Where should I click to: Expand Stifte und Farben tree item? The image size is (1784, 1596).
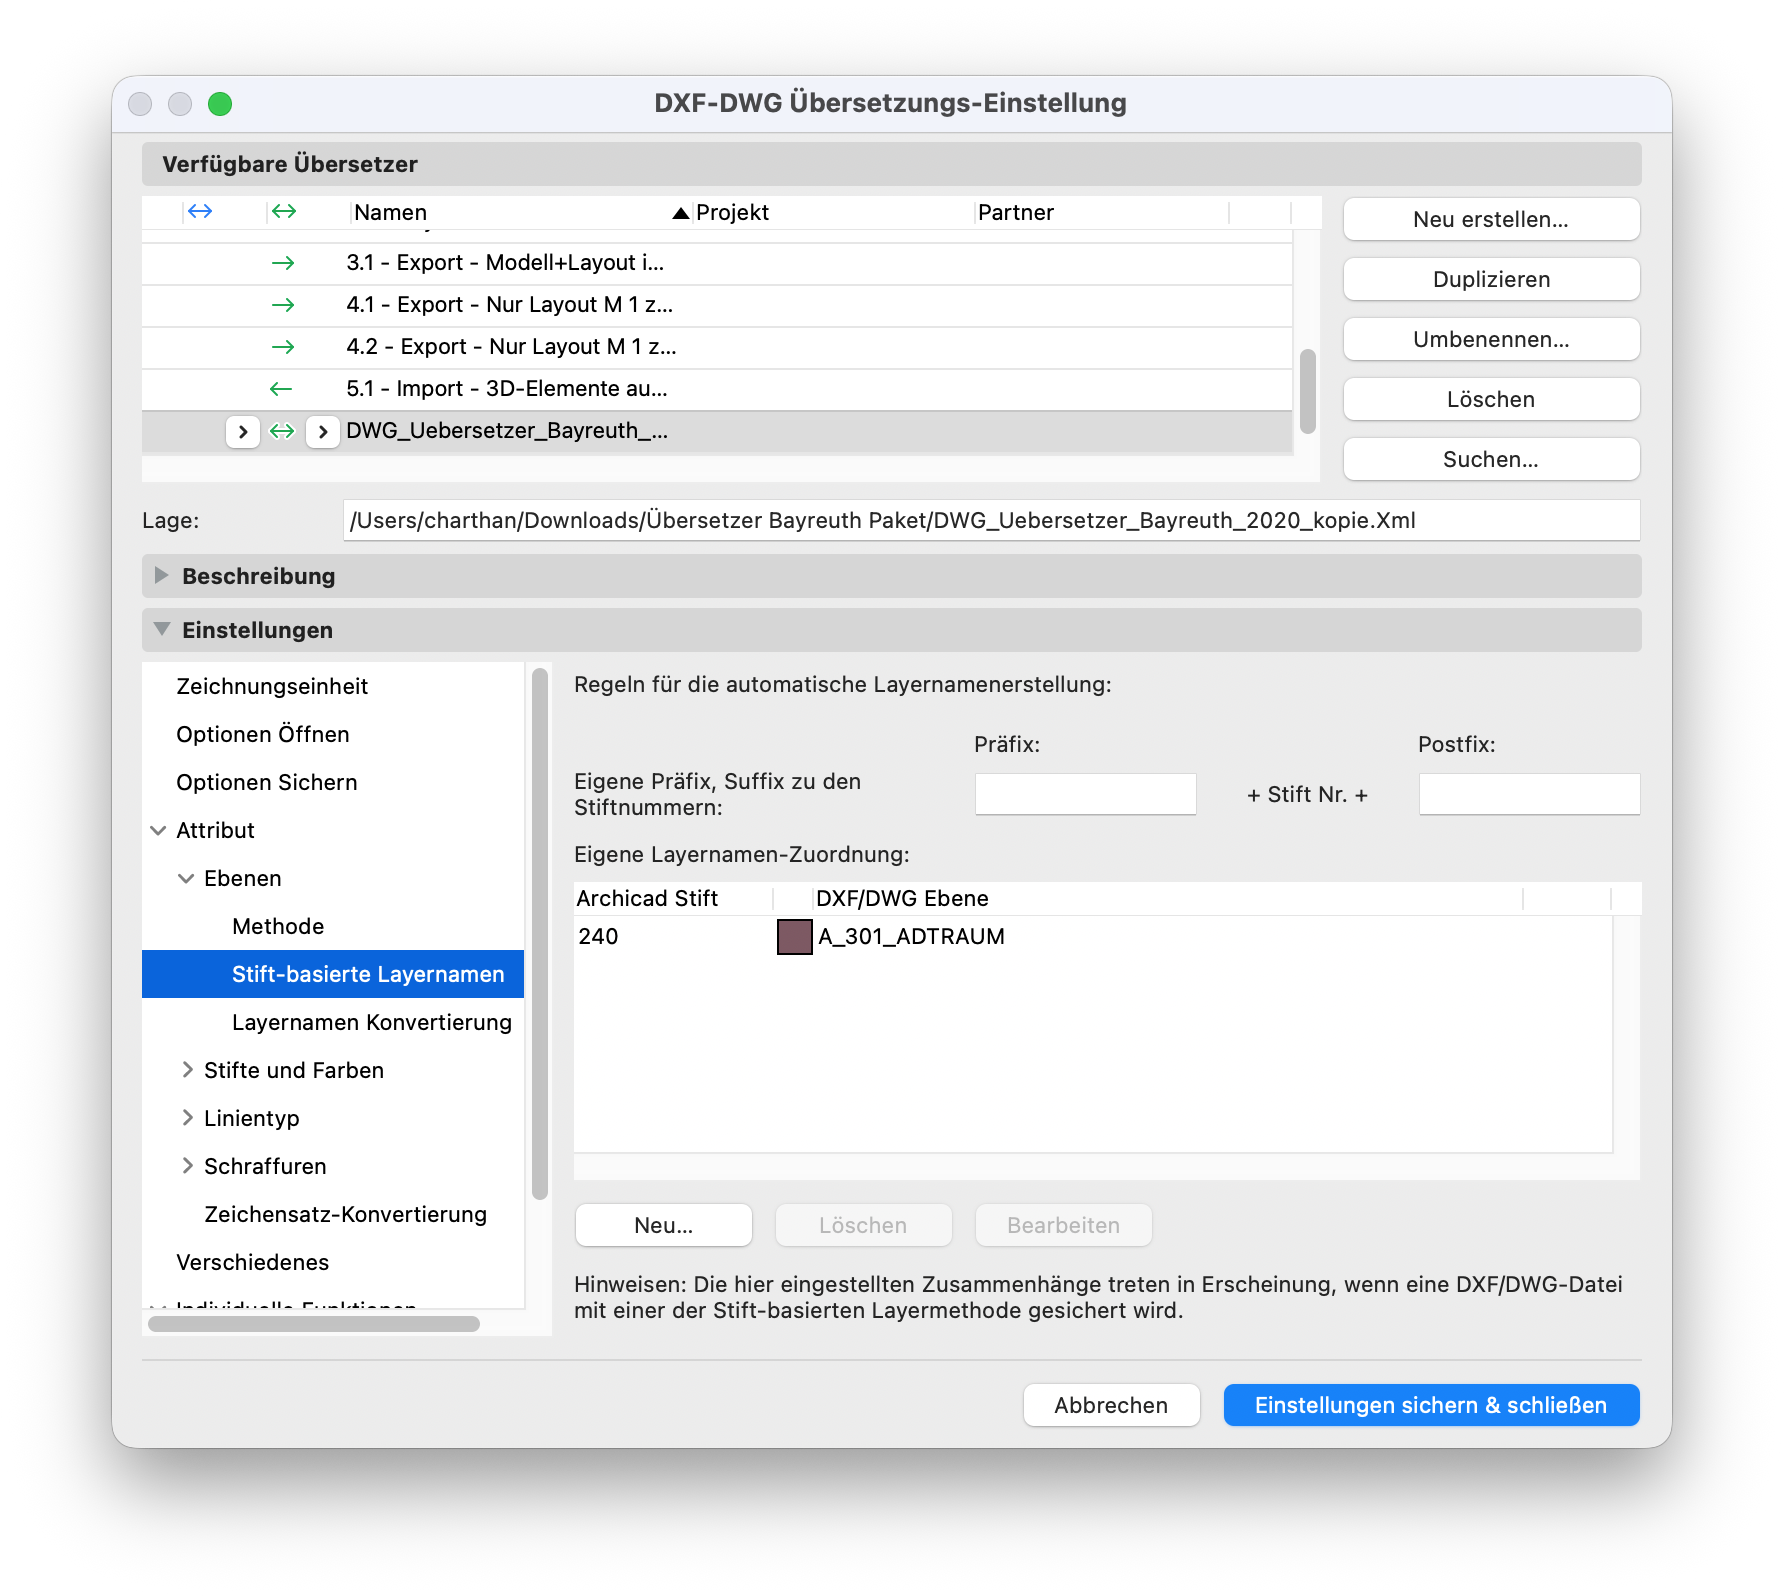point(187,1070)
